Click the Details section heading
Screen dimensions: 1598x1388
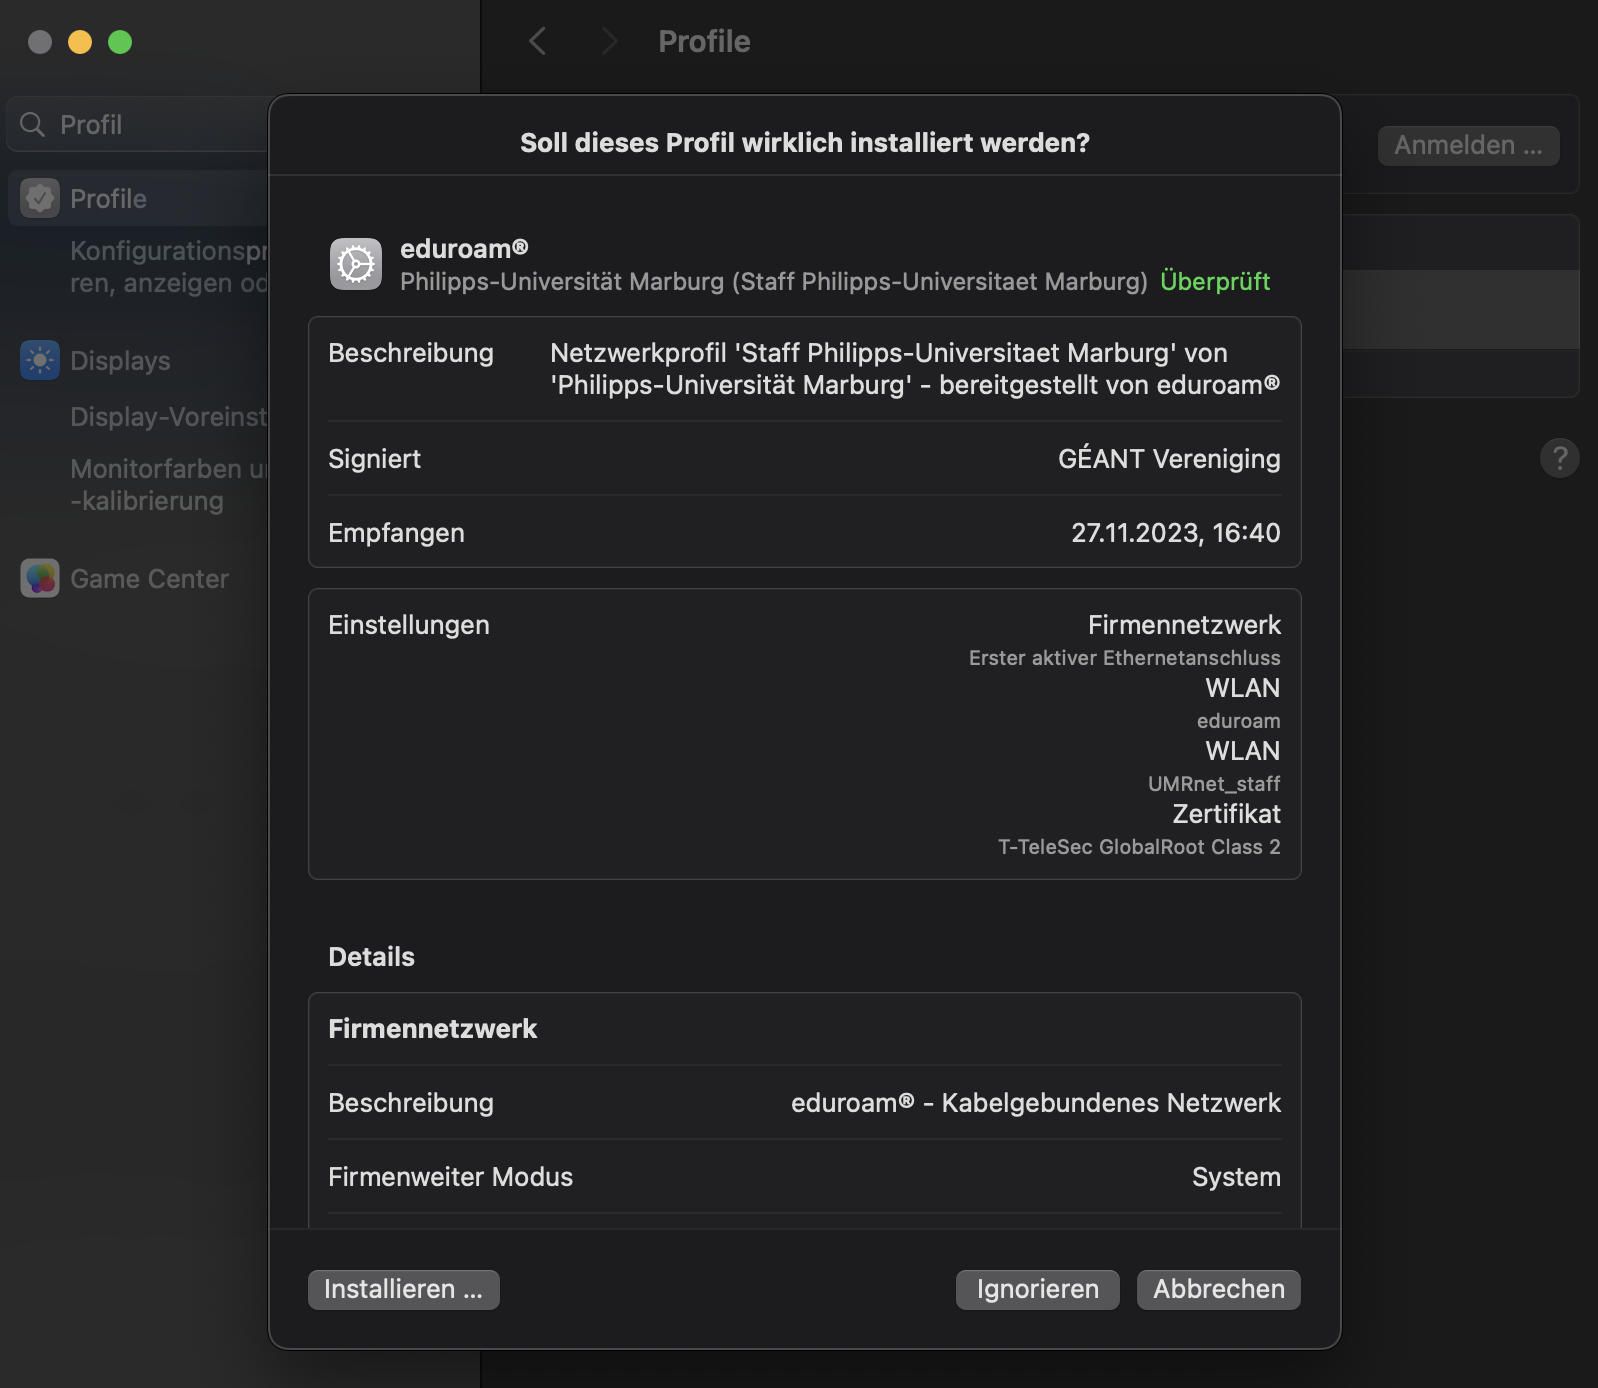pyautogui.click(x=371, y=956)
